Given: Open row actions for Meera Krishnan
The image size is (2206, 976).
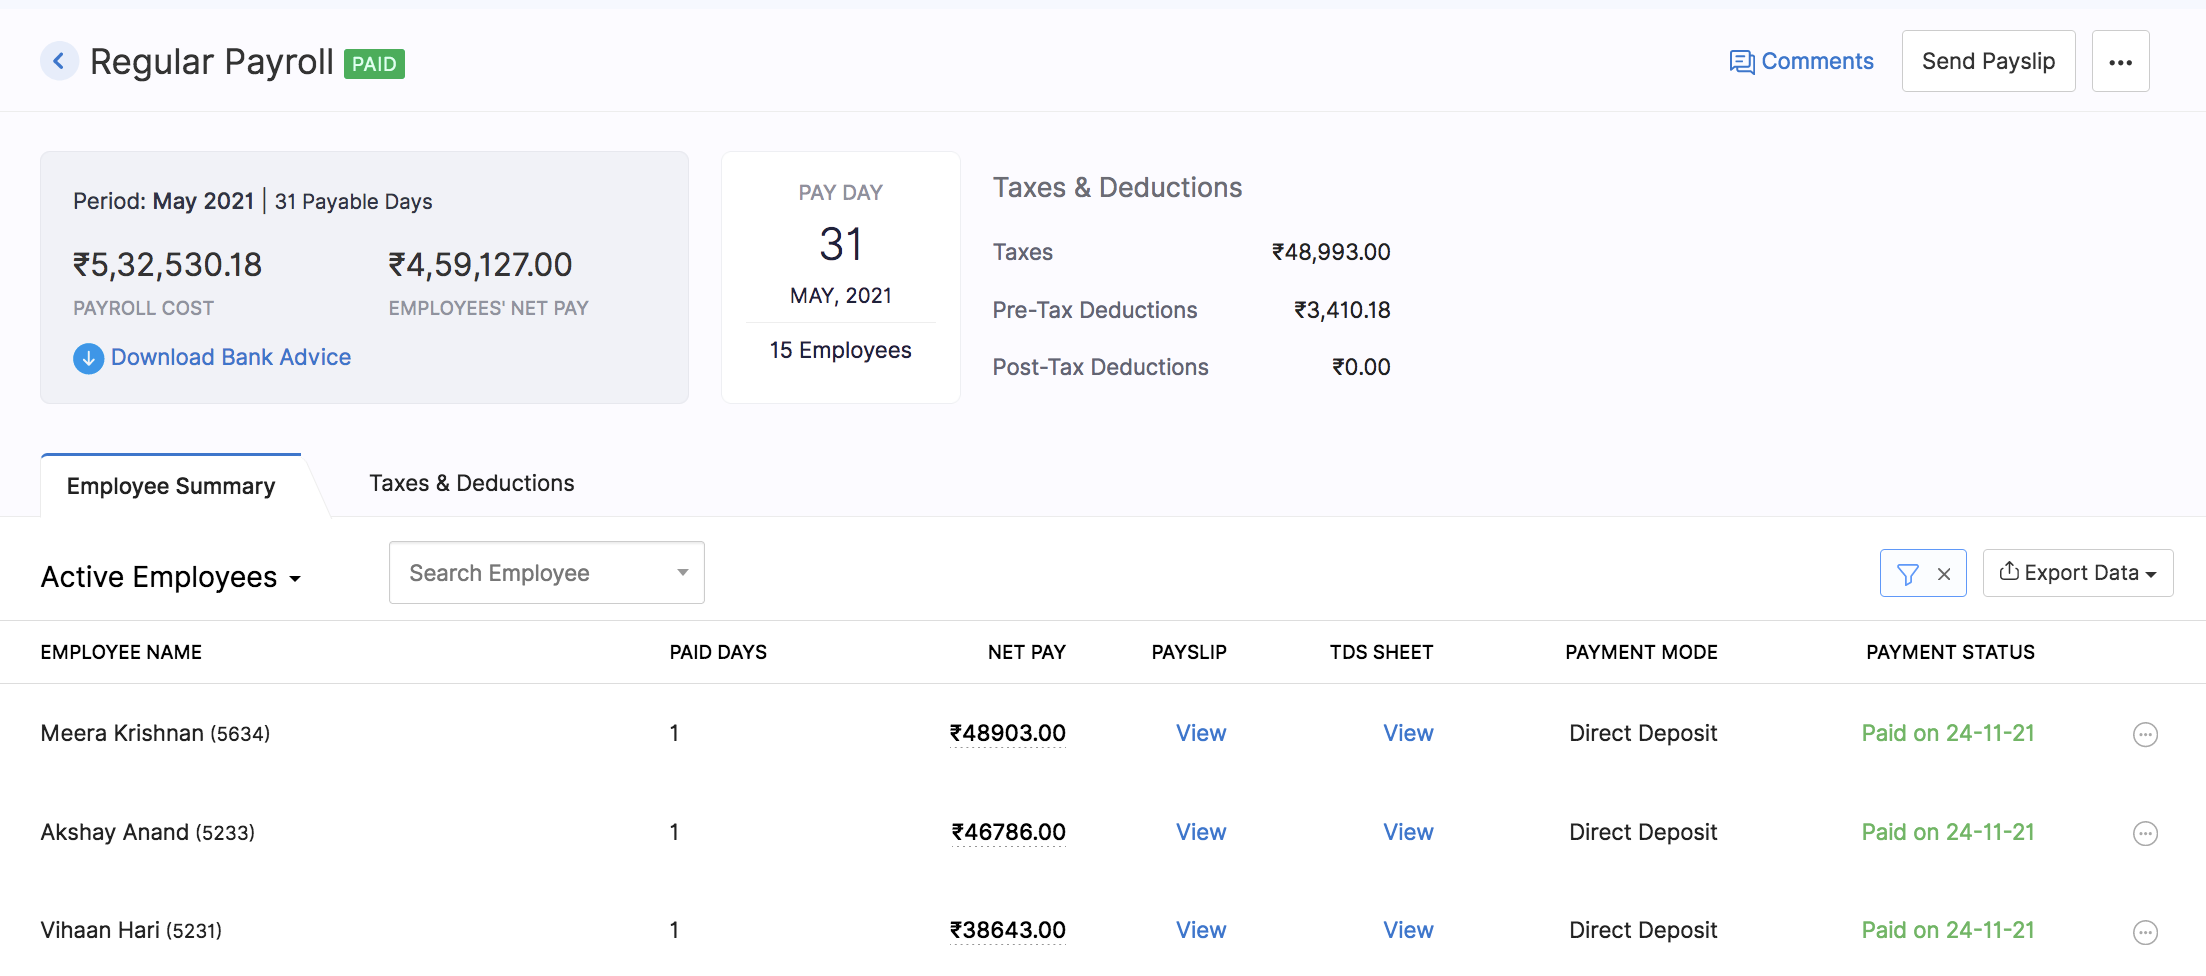Looking at the screenshot, I should point(2145,734).
